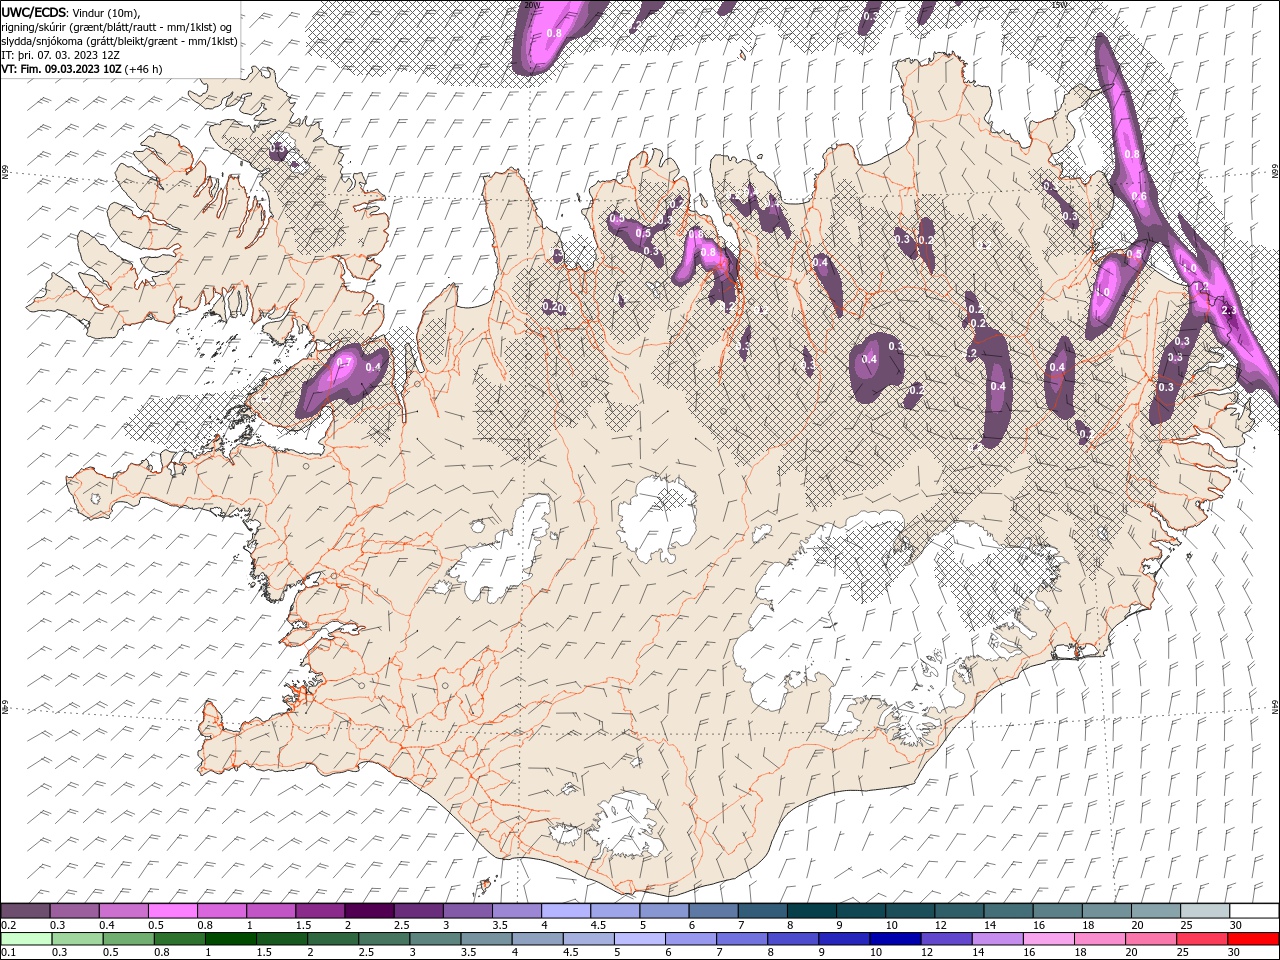
Task: Choose the snow legend swatch starting at 16
Action: [1056, 911]
